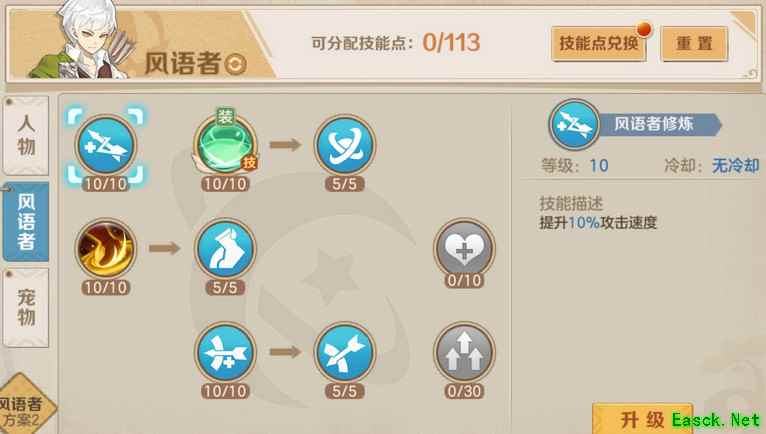Screen dimensions: 766x434
Task: Click the 重置 reset button
Action: [x=694, y=43]
